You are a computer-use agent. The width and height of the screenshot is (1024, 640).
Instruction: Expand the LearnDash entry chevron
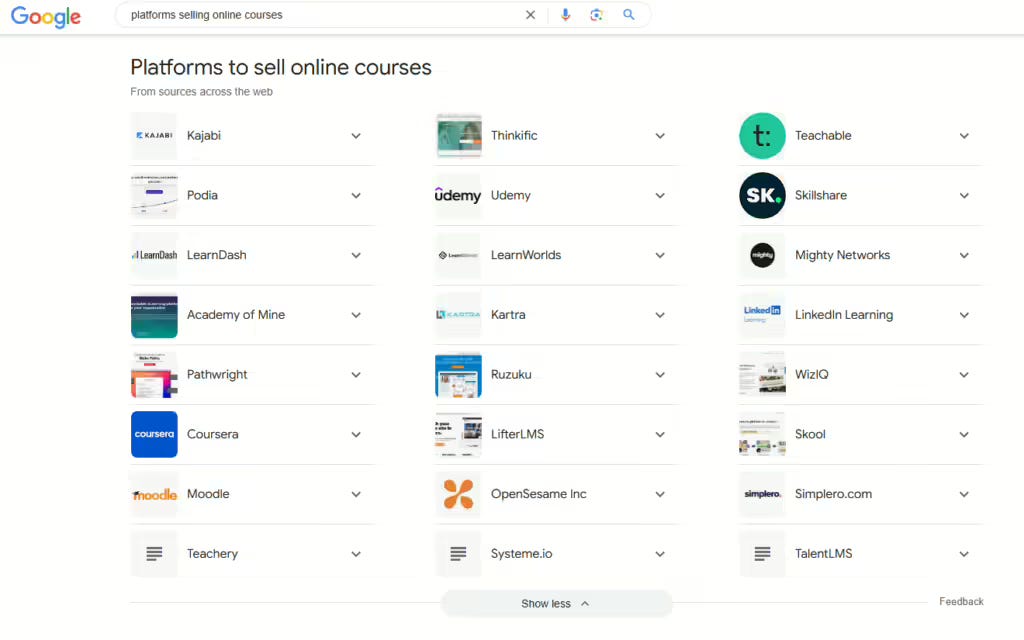tap(356, 255)
